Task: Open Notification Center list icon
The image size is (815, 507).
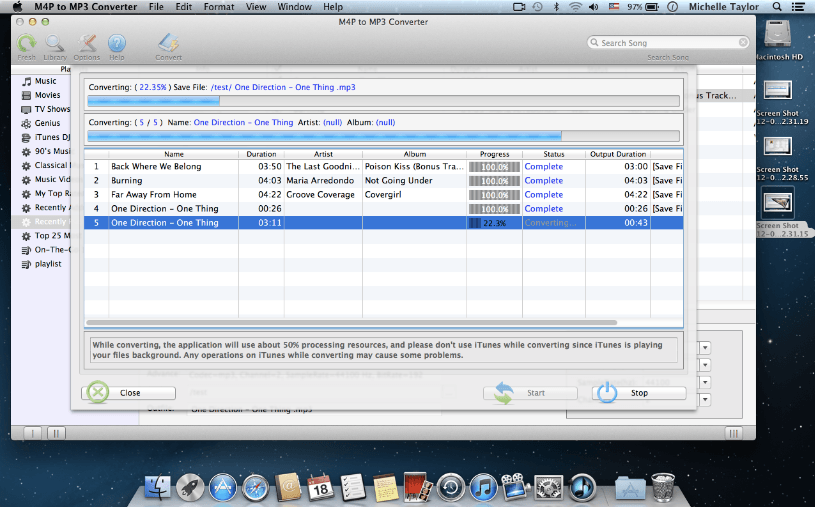Action: pyautogui.click(x=798, y=7)
